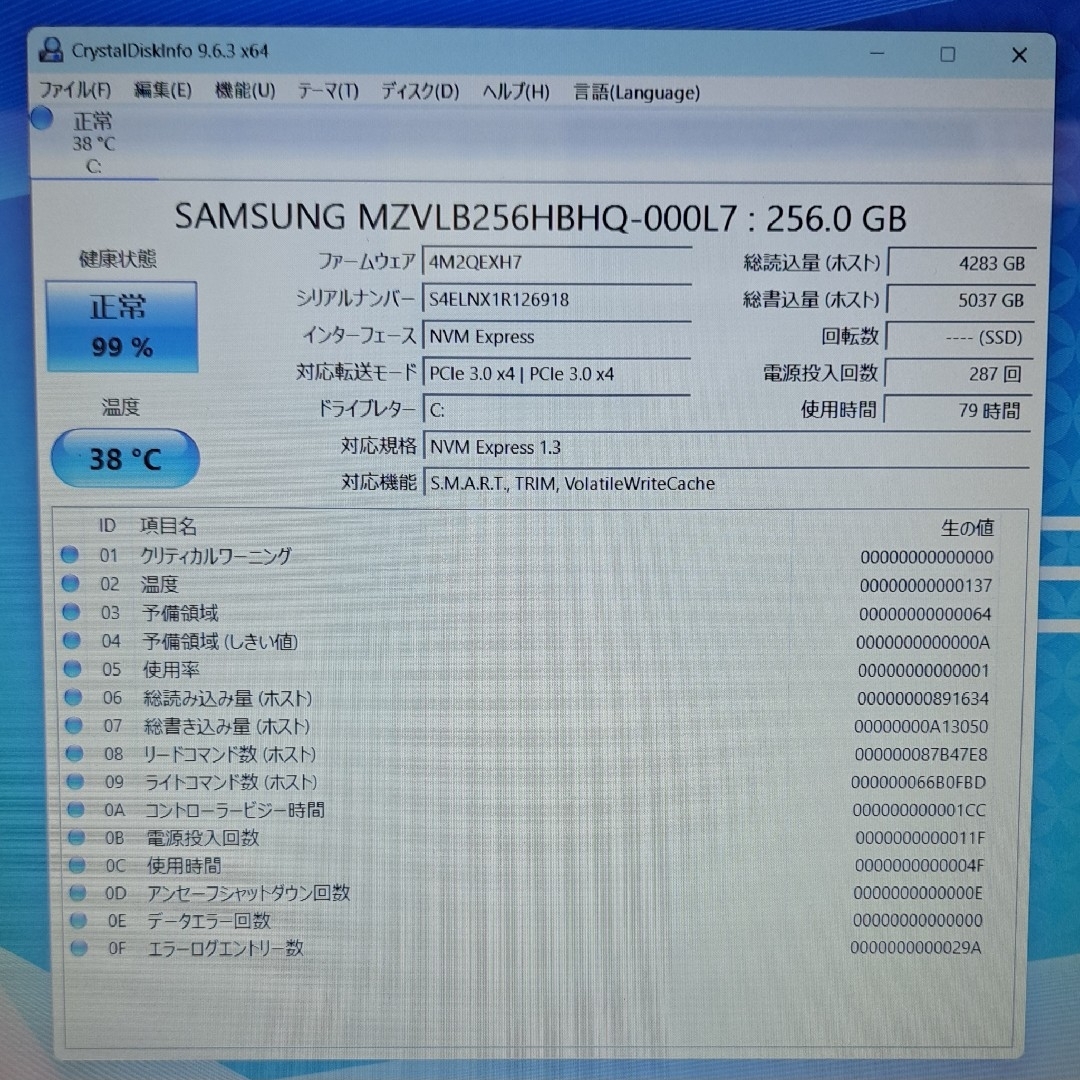
Task: Select the コントローラービジー時間 attribute name
Action: tap(234, 810)
